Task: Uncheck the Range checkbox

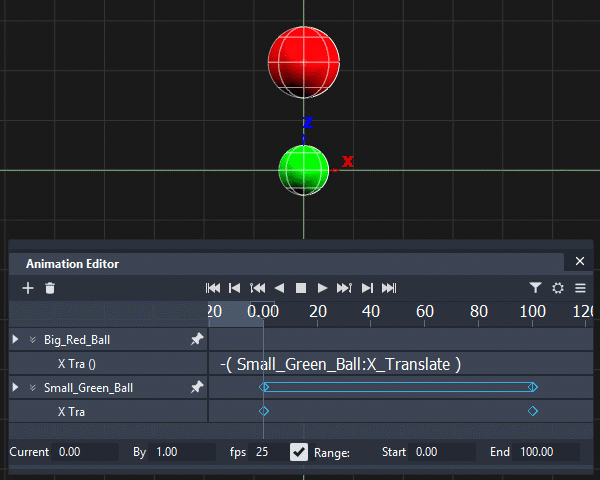Action: (298, 452)
